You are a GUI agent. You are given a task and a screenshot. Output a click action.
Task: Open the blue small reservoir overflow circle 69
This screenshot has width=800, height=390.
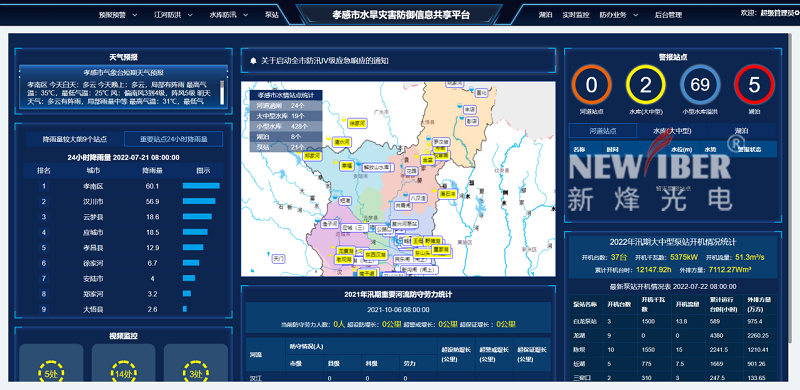click(x=700, y=85)
